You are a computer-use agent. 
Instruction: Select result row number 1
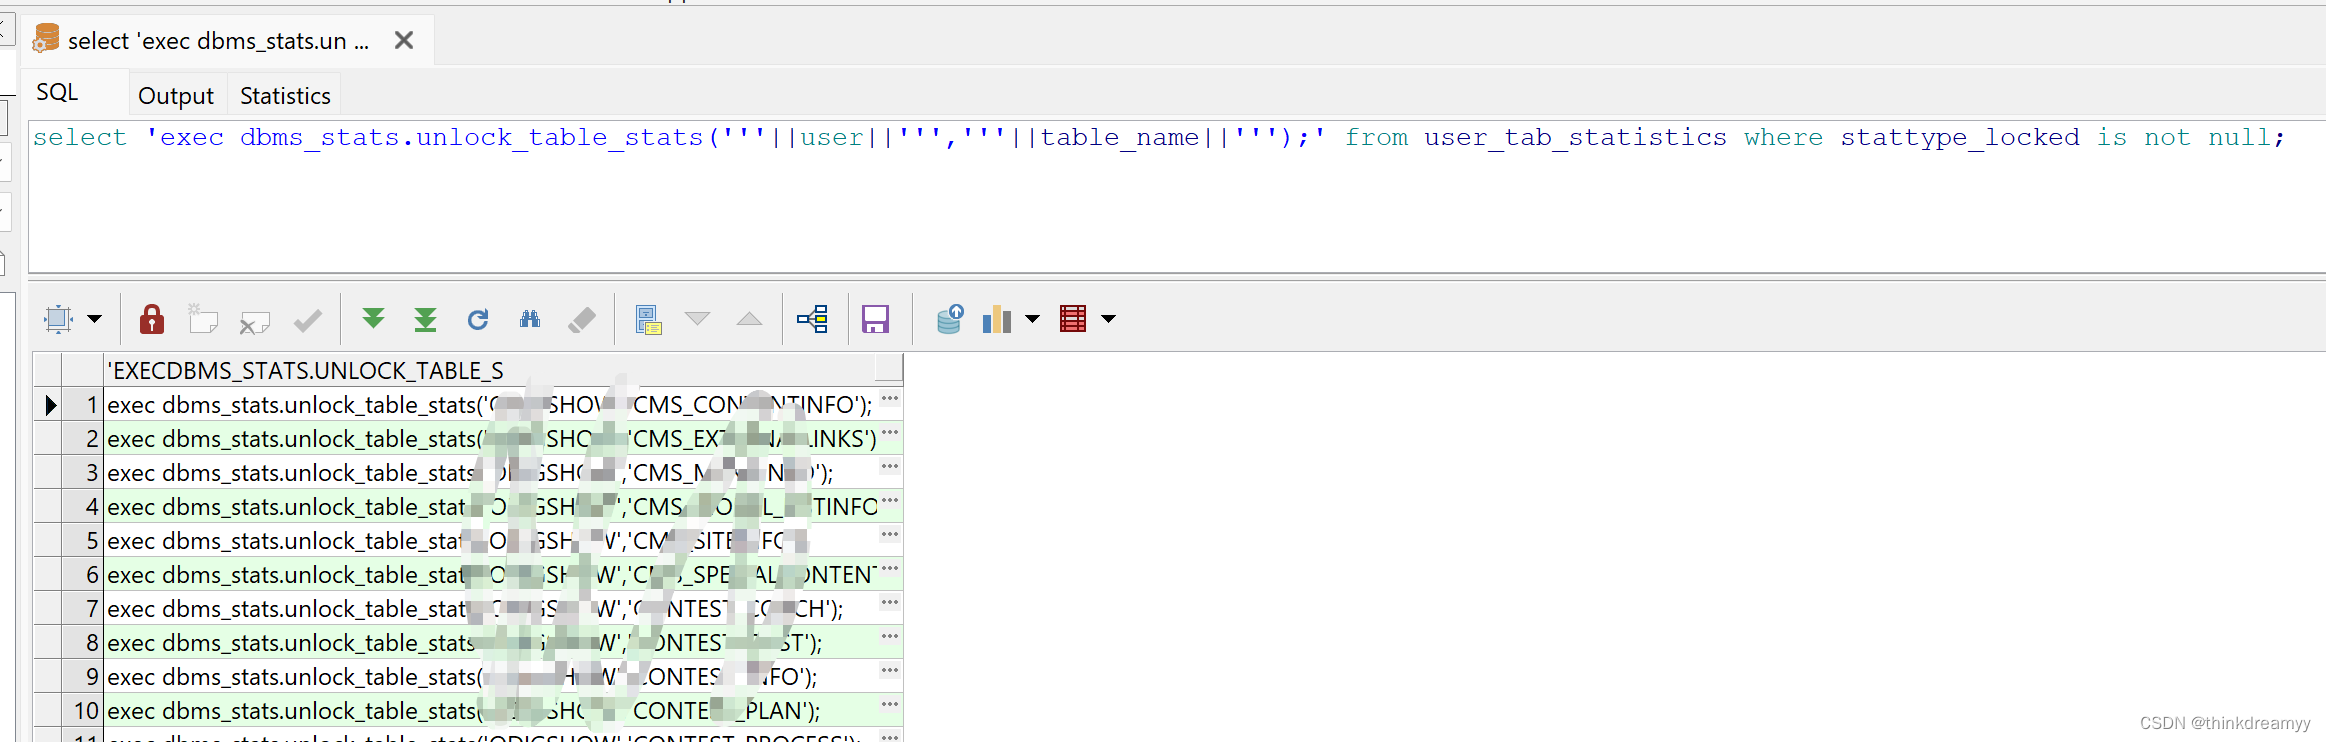tap(82, 405)
